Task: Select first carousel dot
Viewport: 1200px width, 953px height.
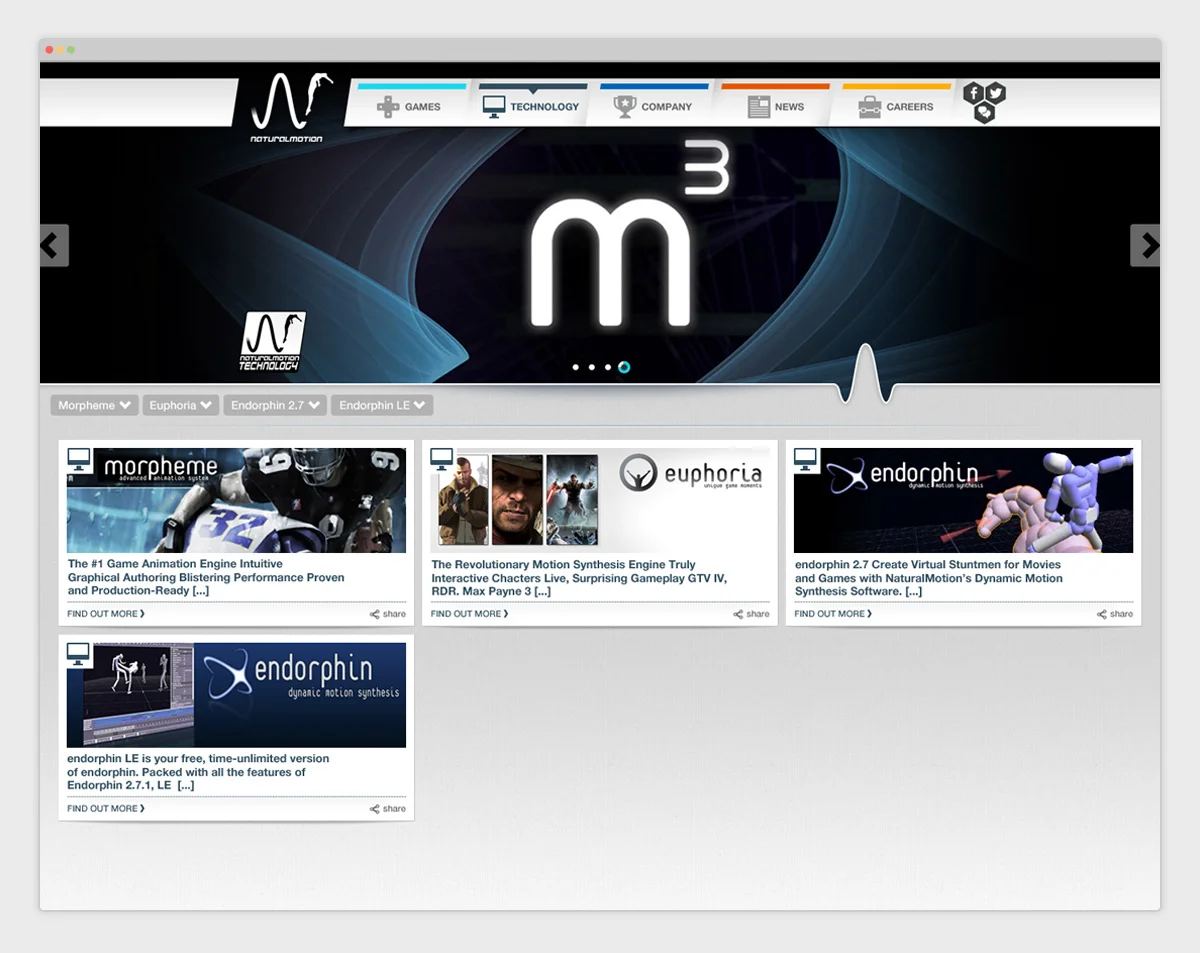Action: [x=576, y=367]
